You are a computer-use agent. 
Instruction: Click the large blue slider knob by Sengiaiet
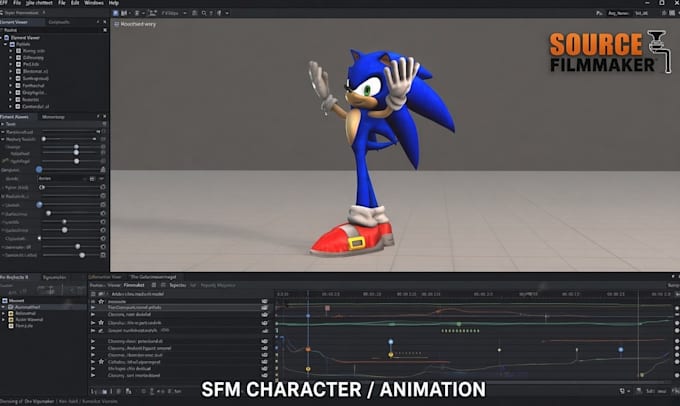coord(39,170)
